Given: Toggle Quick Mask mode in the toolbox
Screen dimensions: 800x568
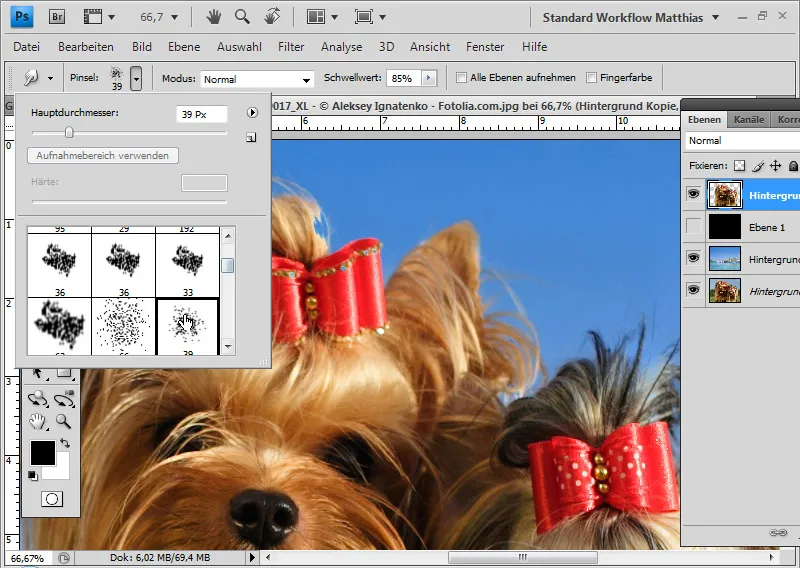Looking at the screenshot, I should click(x=52, y=499).
